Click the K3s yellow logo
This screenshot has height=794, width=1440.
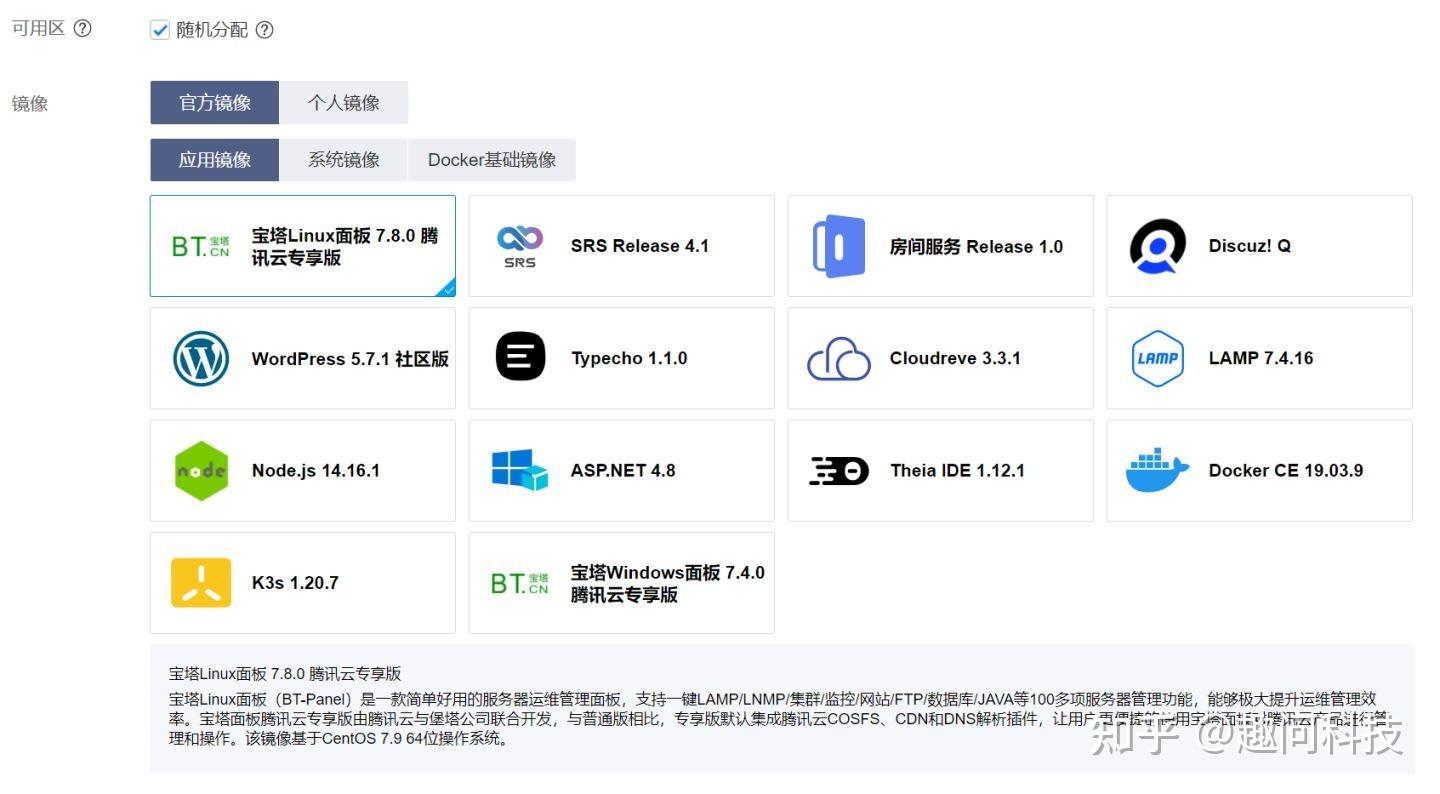coord(201,582)
